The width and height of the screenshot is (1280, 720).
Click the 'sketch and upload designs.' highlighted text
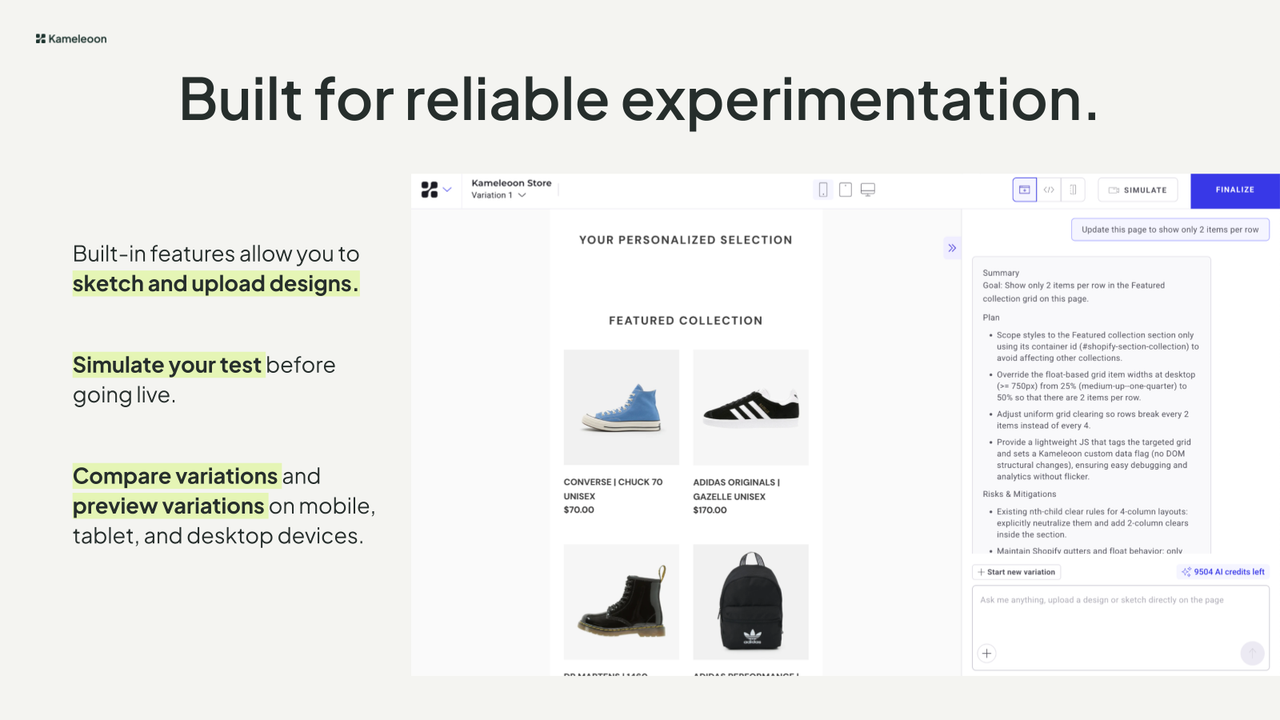click(x=216, y=284)
